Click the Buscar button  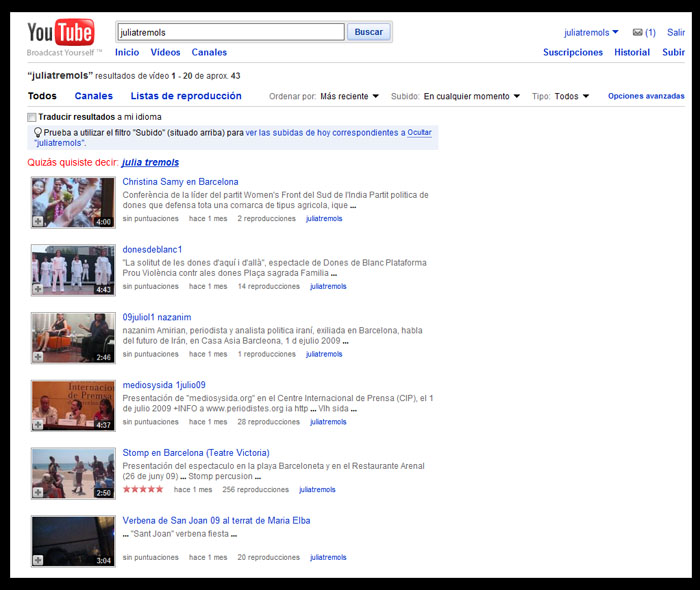[x=369, y=32]
